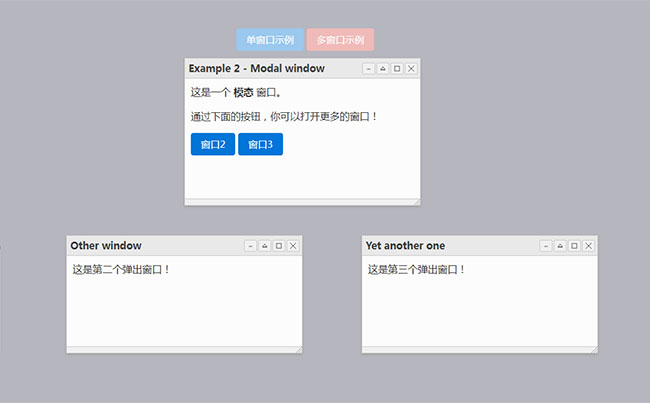Click the resize grip of Other window

click(298, 349)
